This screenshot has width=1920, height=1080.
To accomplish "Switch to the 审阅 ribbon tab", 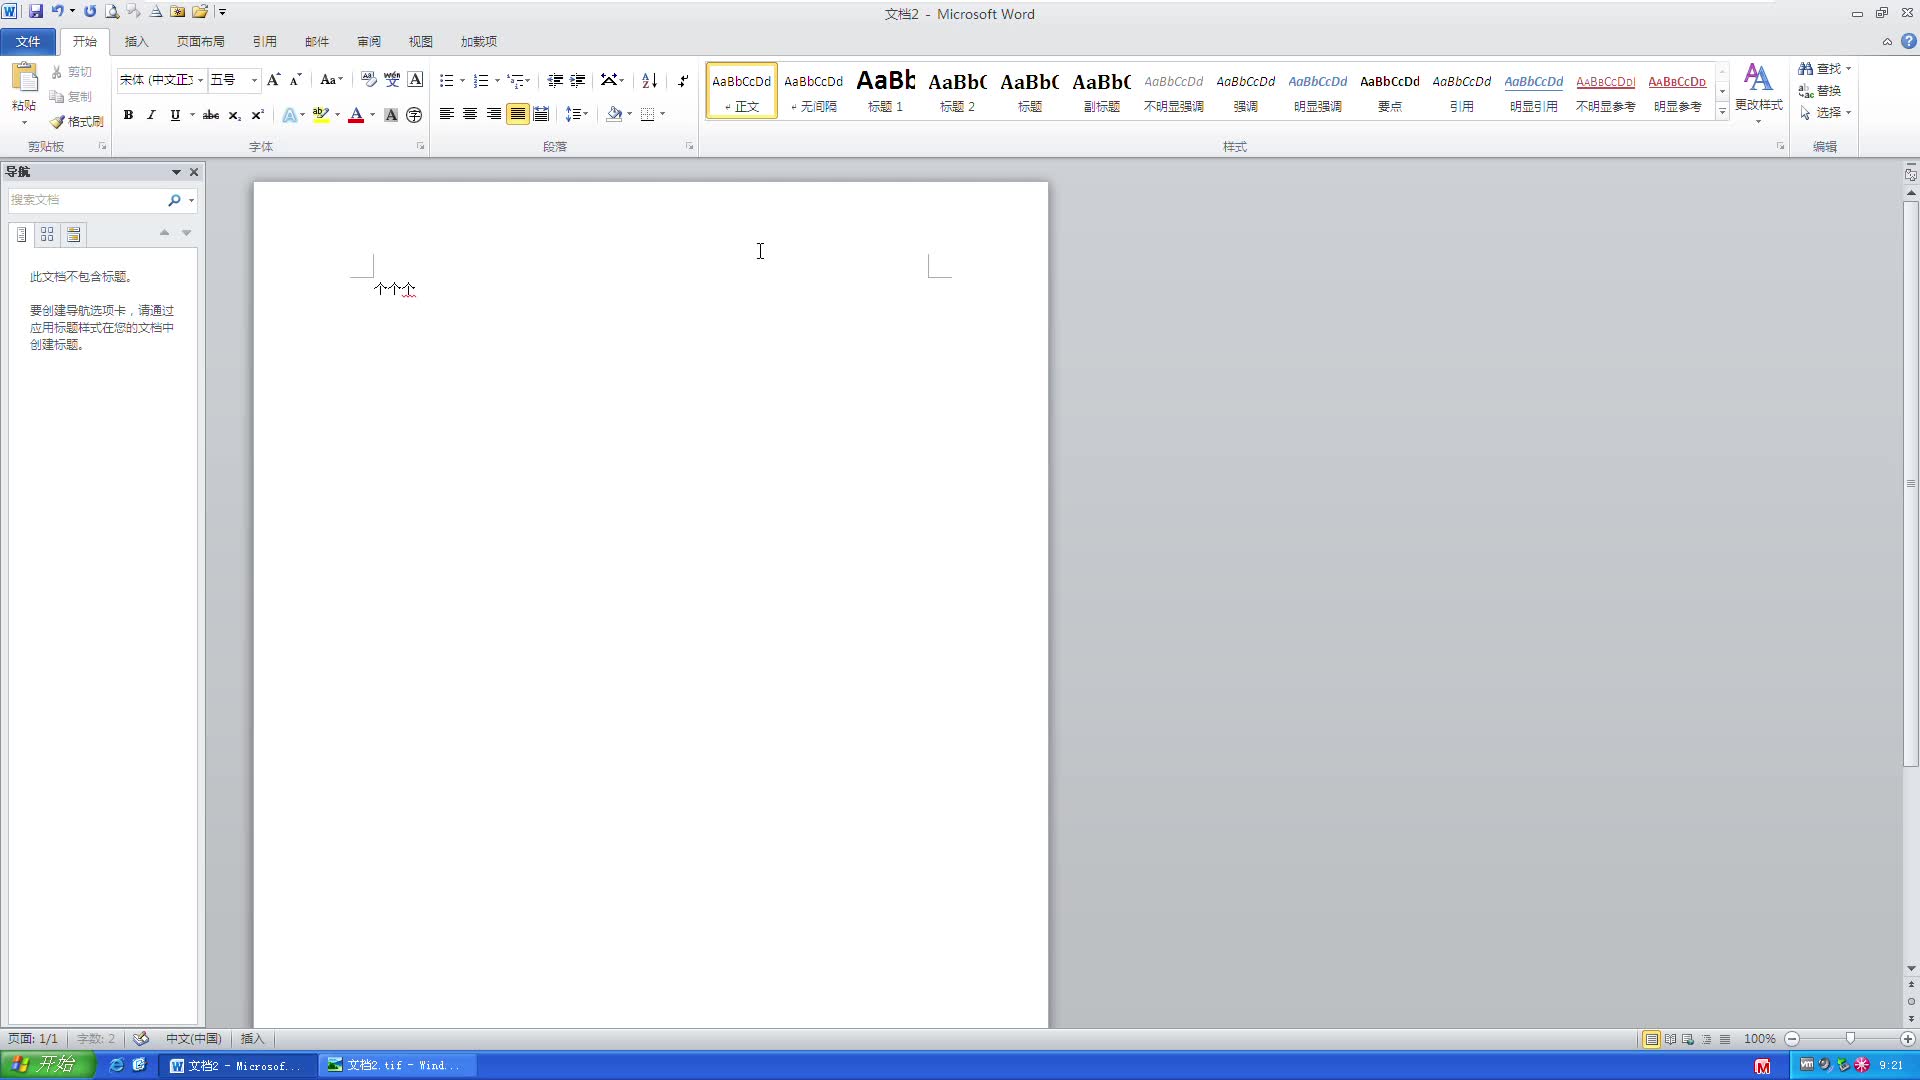I will (x=368, y=41).
